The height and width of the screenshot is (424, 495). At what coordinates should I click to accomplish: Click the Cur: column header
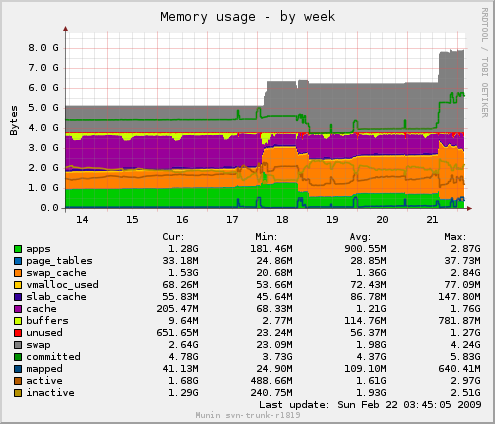173,237
